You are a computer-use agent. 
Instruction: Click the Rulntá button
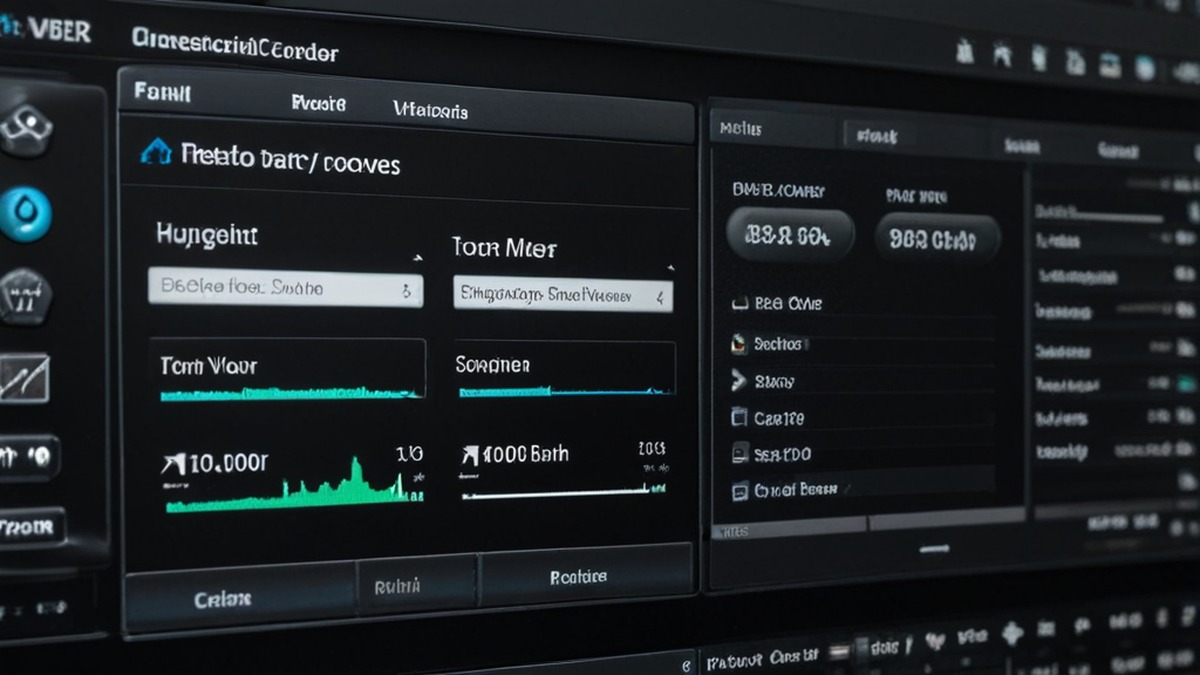point(418,586)
